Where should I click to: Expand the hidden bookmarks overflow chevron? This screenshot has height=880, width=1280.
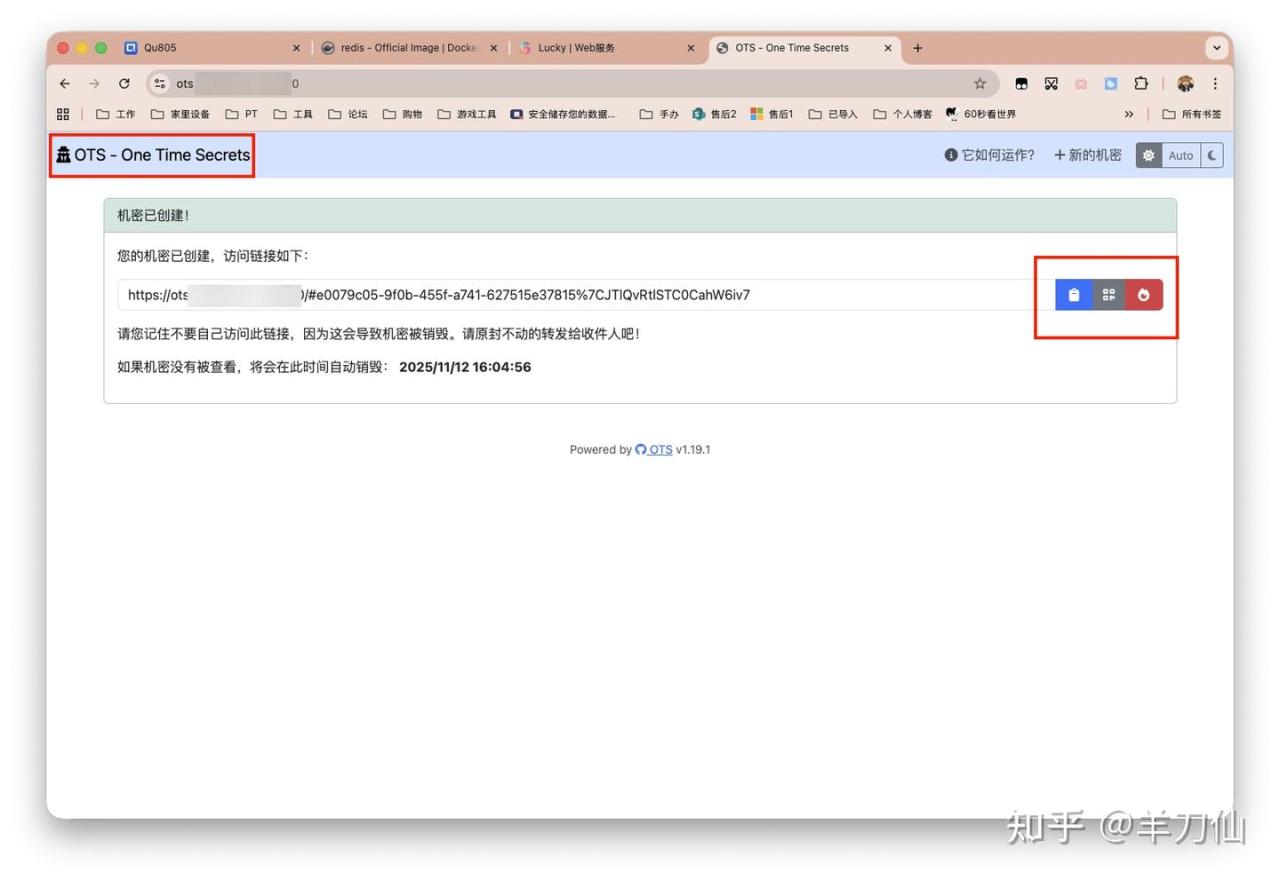point(1129,114)
